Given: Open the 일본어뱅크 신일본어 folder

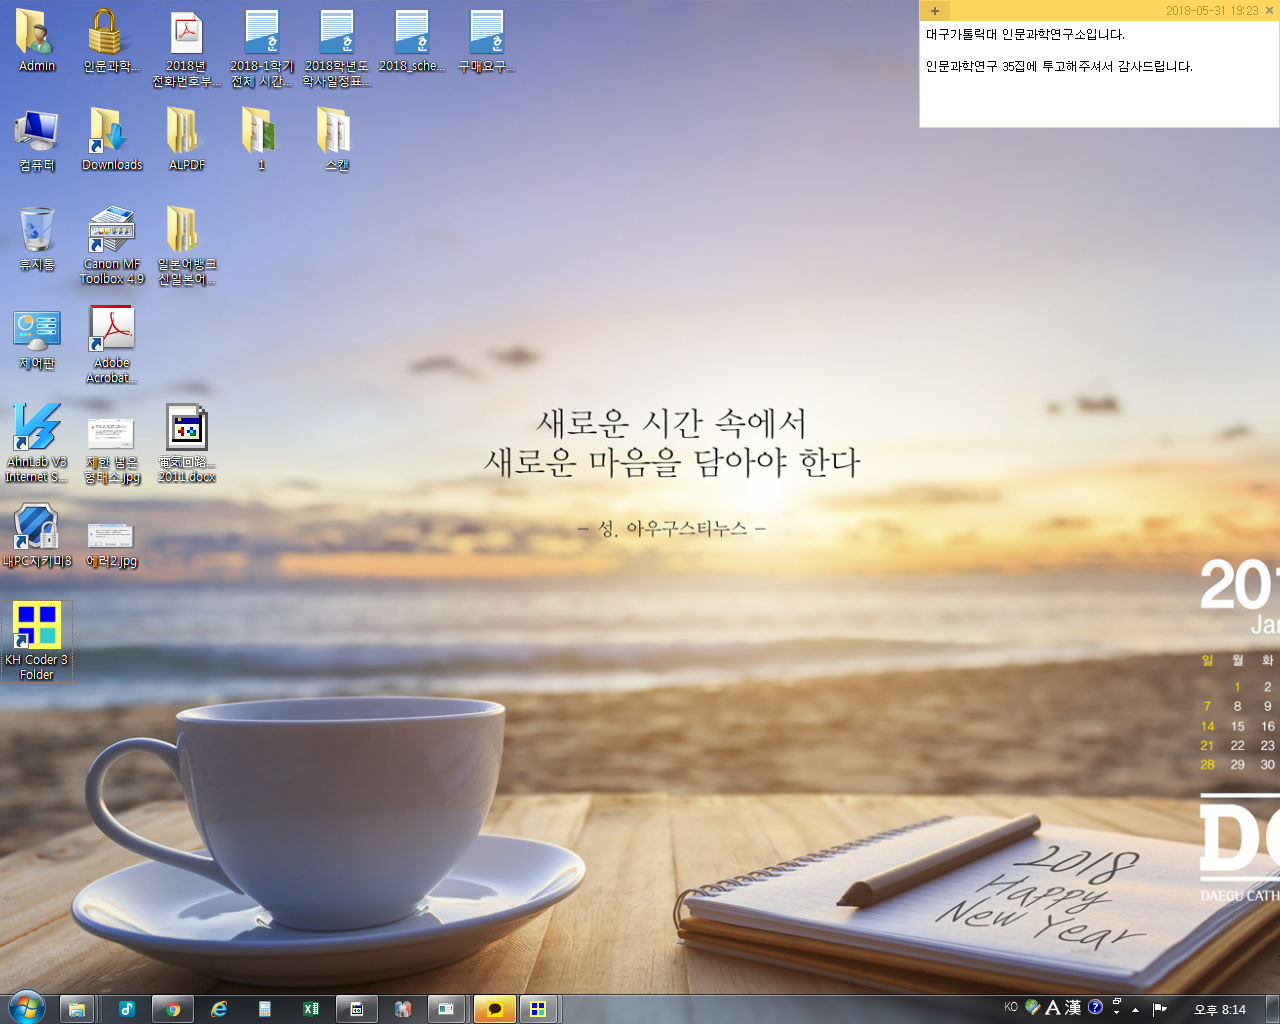Looking at the screenshot, I should pos(186,246).
